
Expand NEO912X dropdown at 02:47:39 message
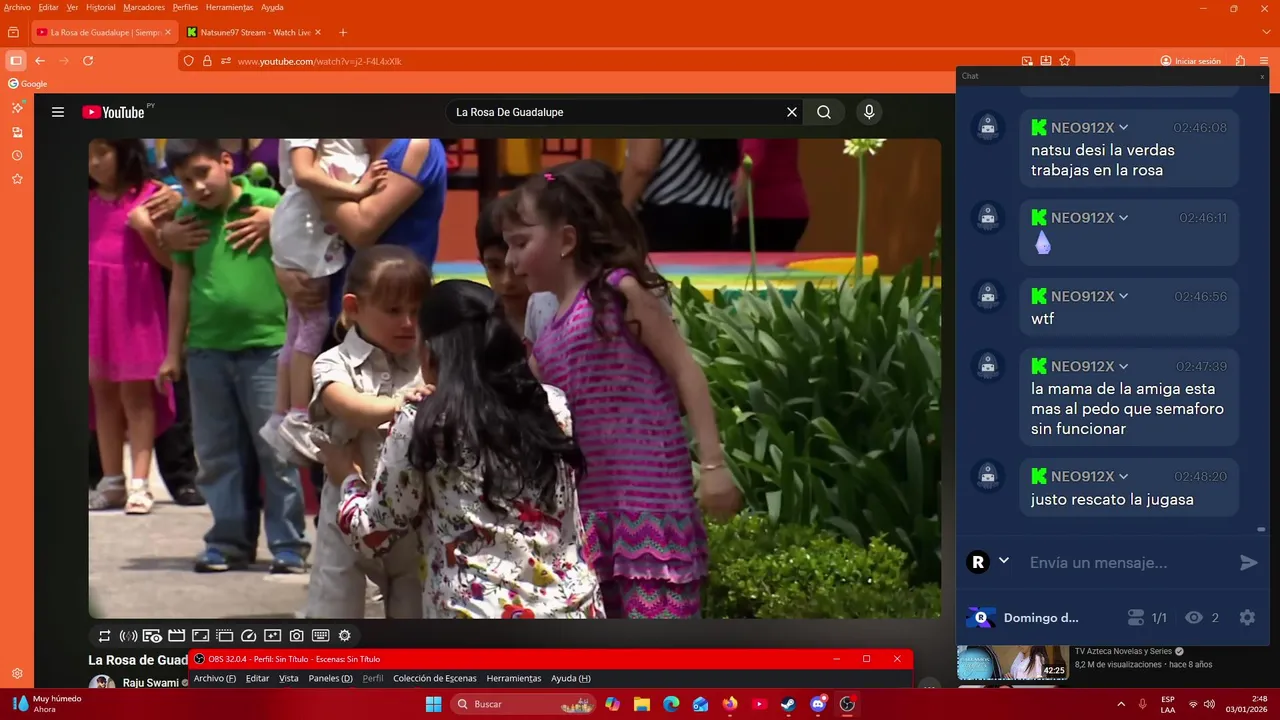(1123, 367)
